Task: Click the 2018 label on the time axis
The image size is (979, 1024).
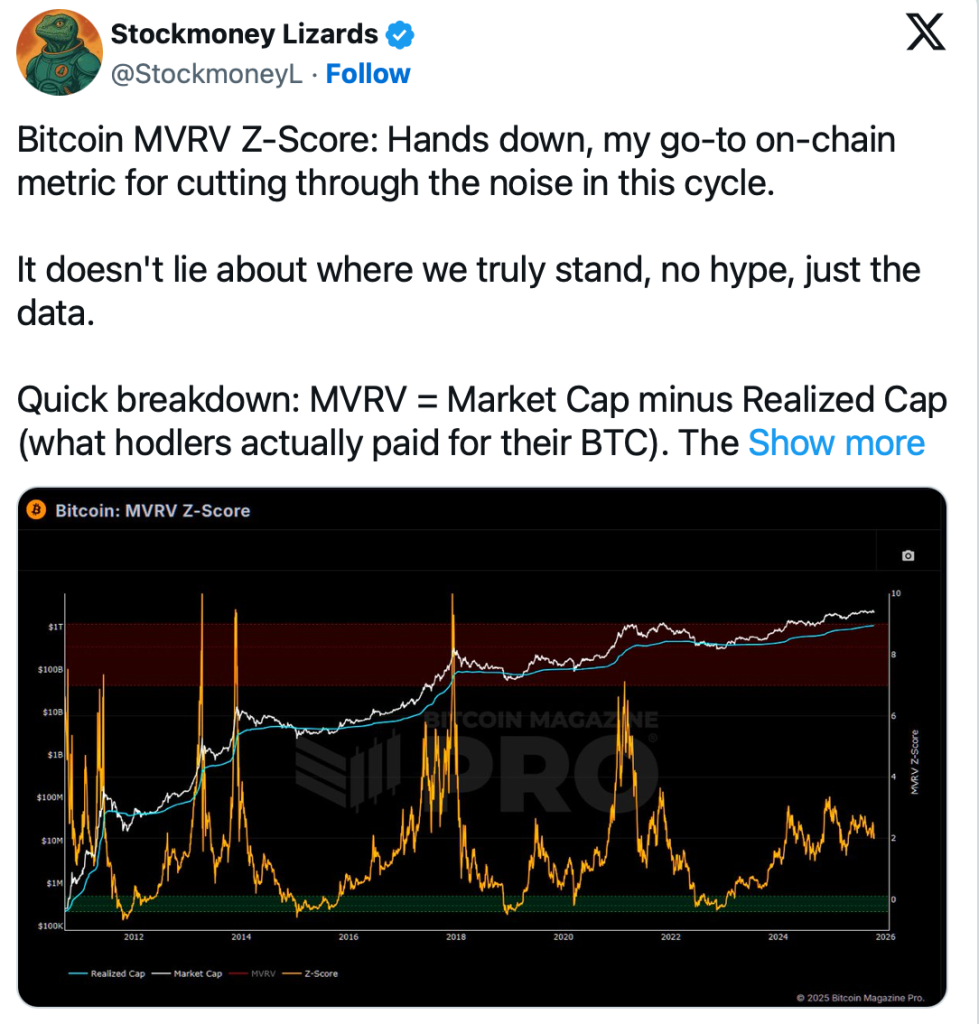Action: 456,937
